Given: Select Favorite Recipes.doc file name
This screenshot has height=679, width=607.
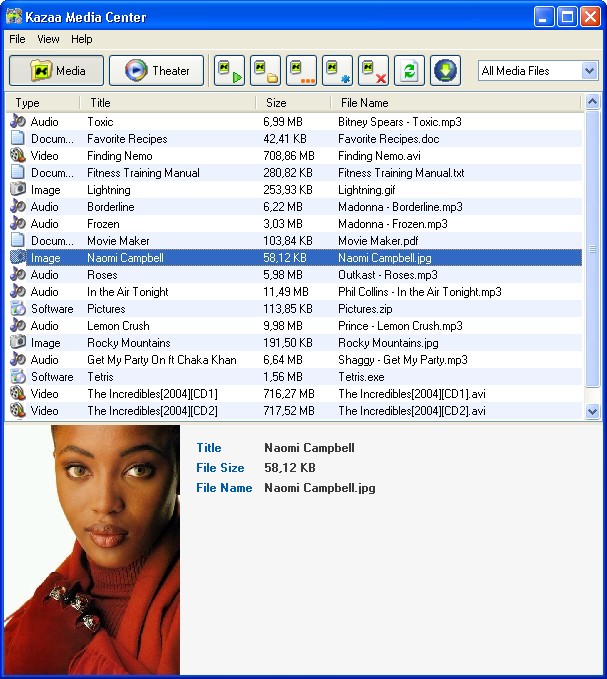Looking at the screenshot, I should [x=389, y=139].
